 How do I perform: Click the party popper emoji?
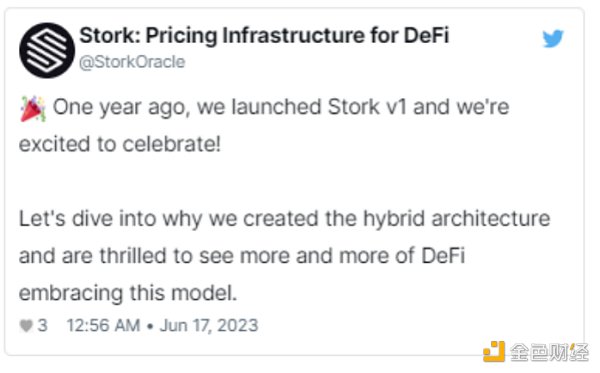33,109
